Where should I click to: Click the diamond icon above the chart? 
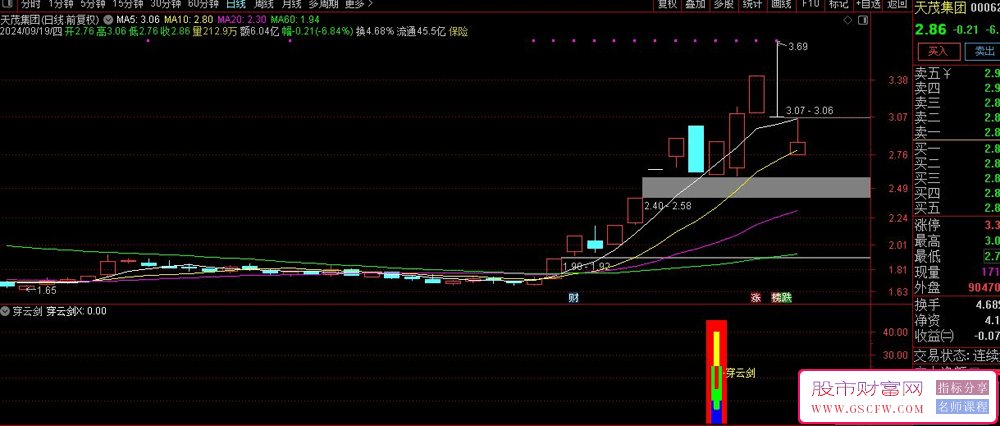(847, 20)
